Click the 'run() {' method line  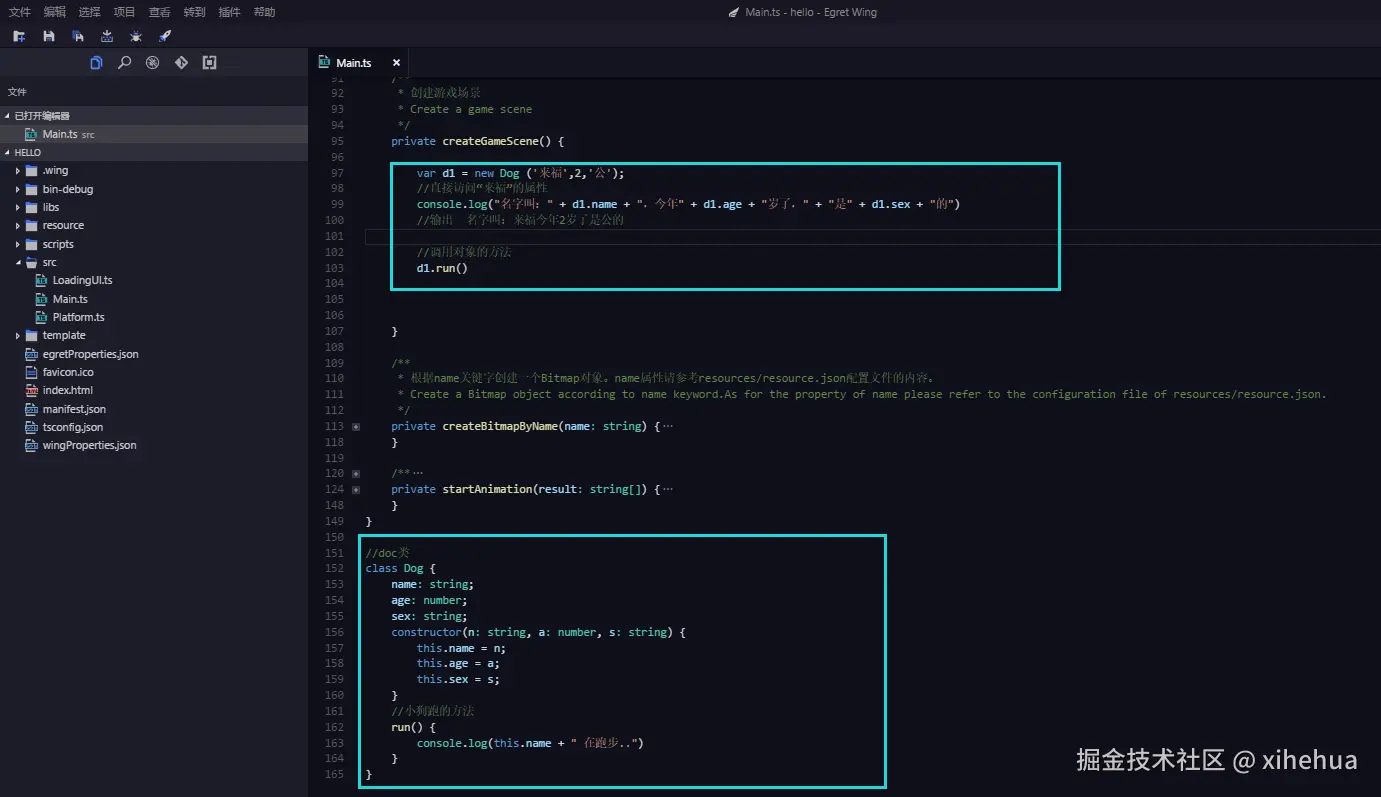[414, 727]
